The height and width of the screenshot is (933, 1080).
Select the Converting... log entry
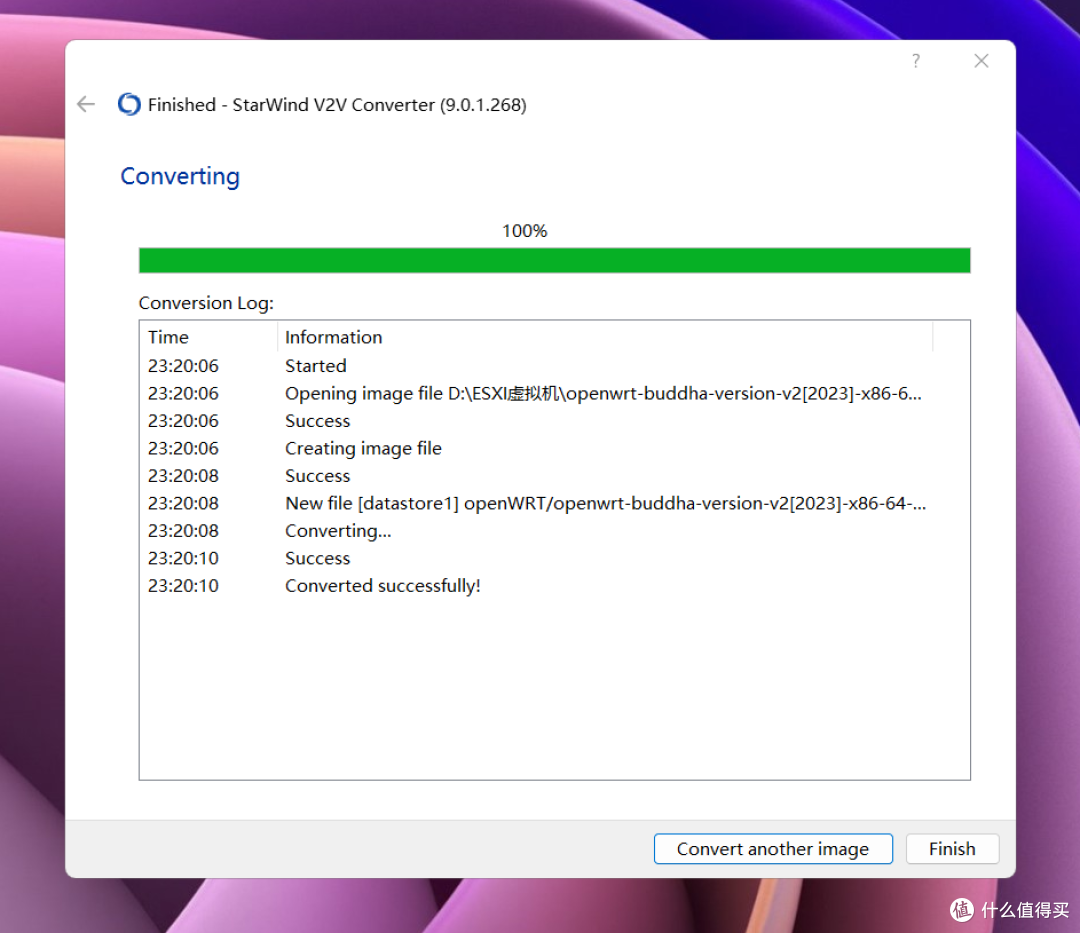338,530
